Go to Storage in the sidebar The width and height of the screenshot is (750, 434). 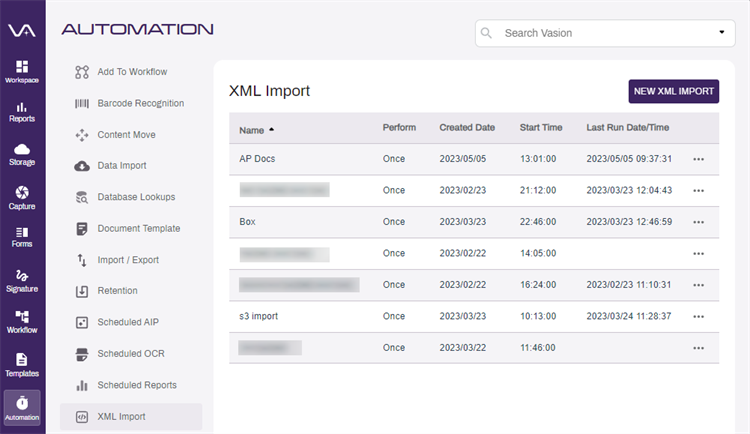pos(22,155)
